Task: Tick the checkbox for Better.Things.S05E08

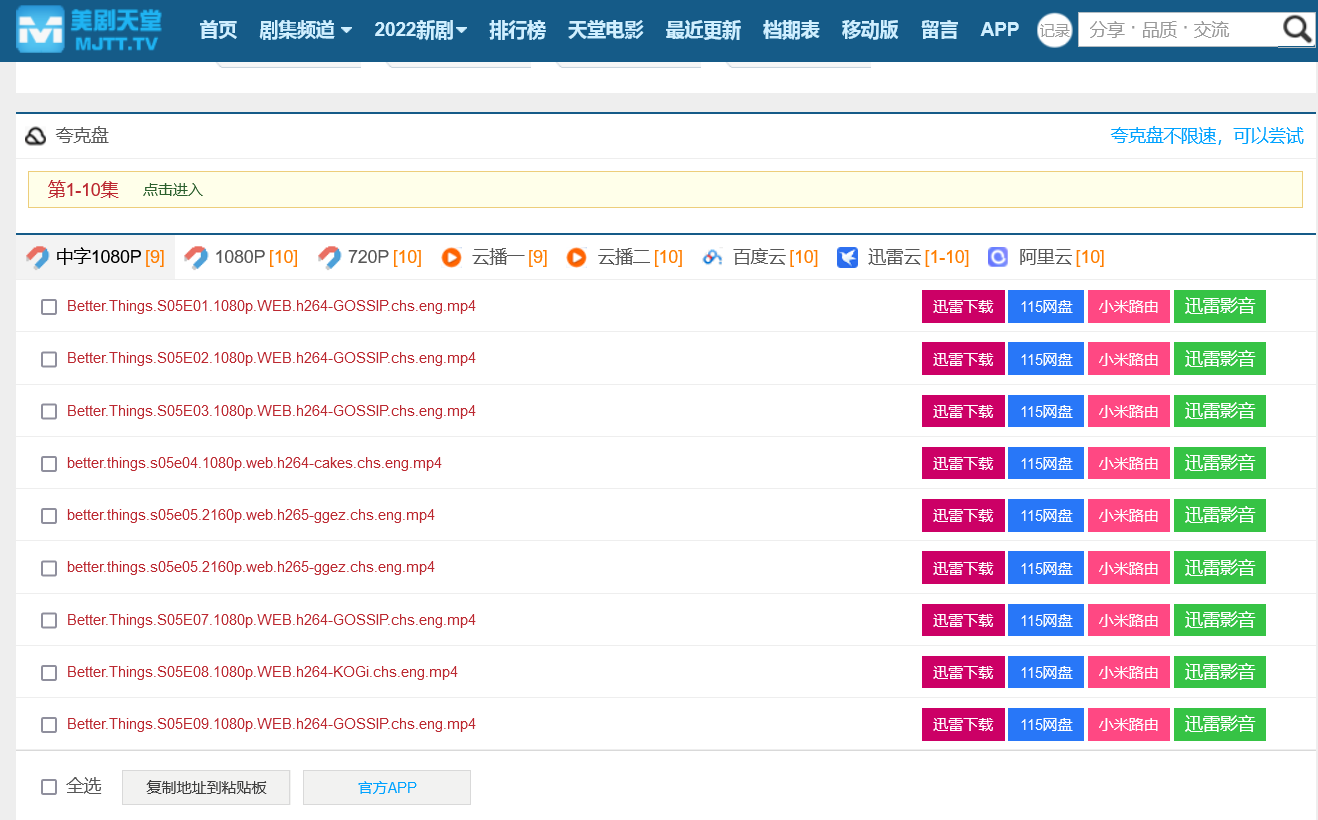Action: tap(49, 673)
